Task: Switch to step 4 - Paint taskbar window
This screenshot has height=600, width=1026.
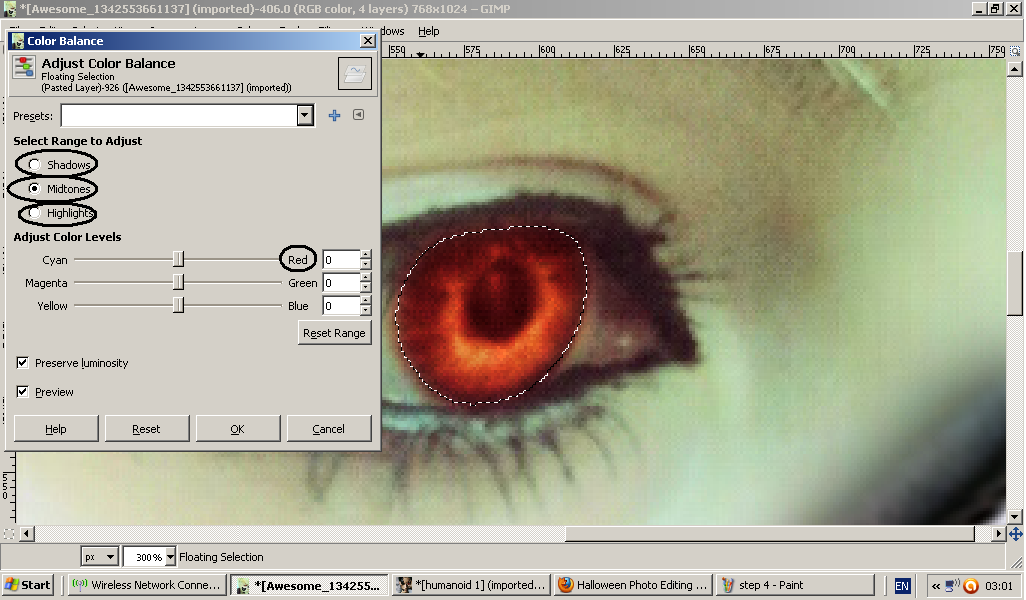Action: (x=795, y=585)
